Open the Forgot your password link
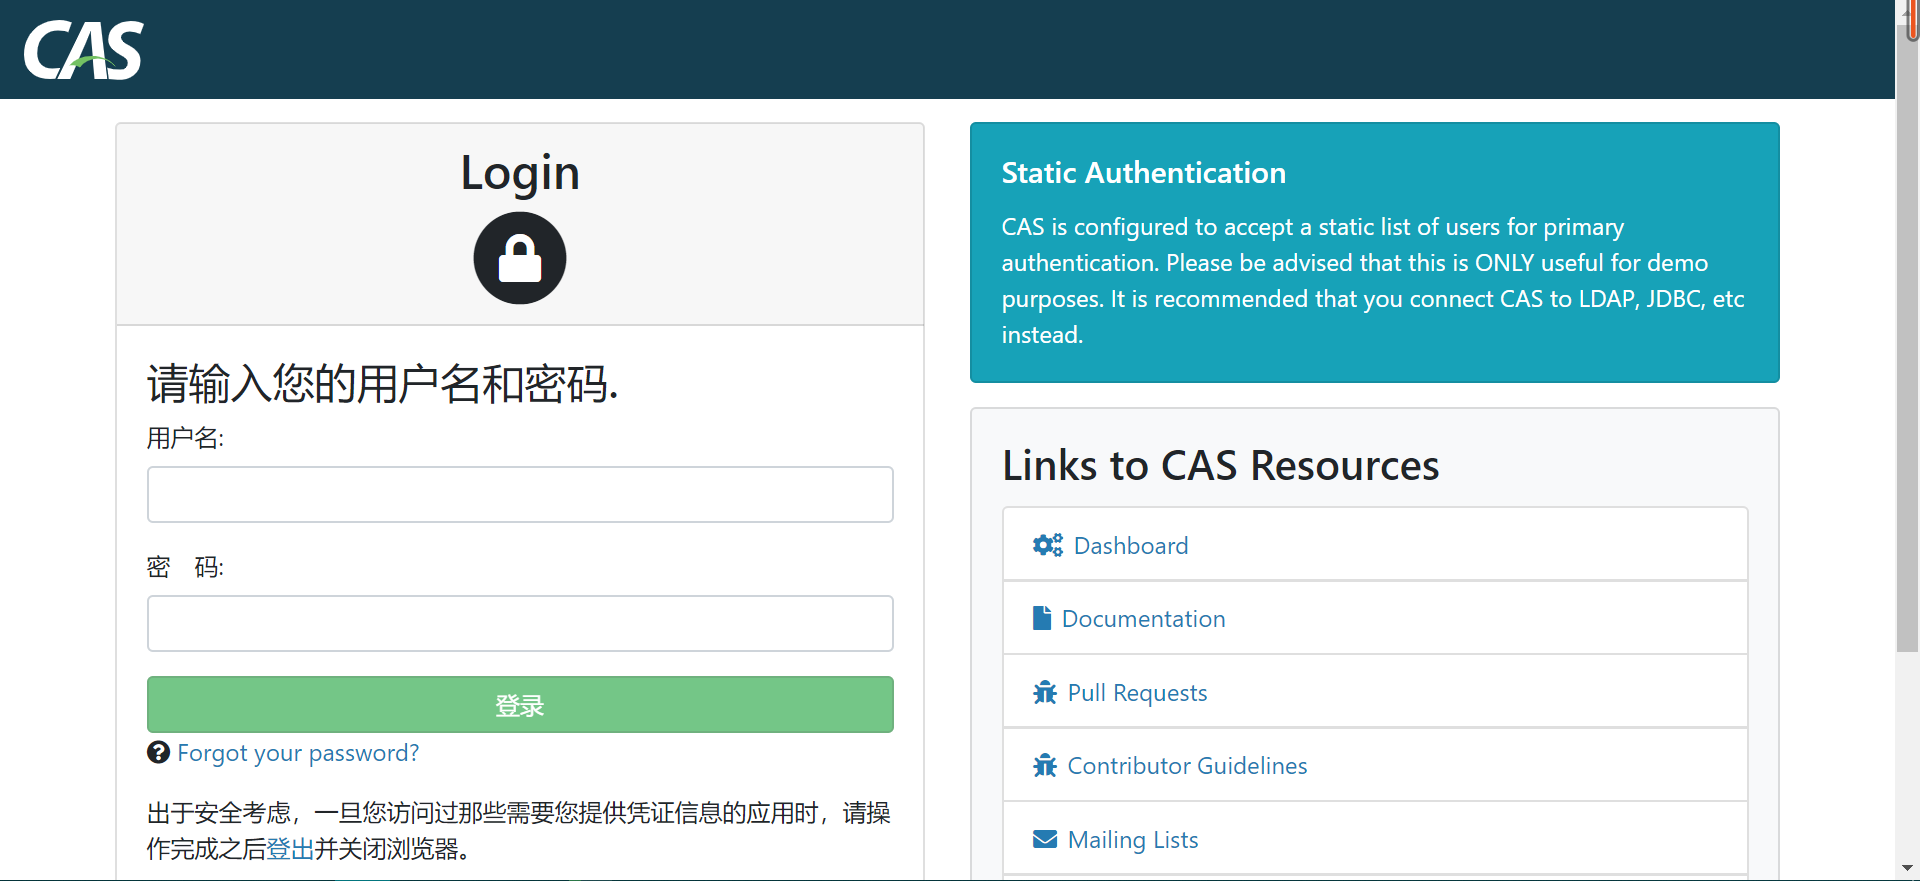The width and height of the screenshot is (1920, 881). point(298,753)
